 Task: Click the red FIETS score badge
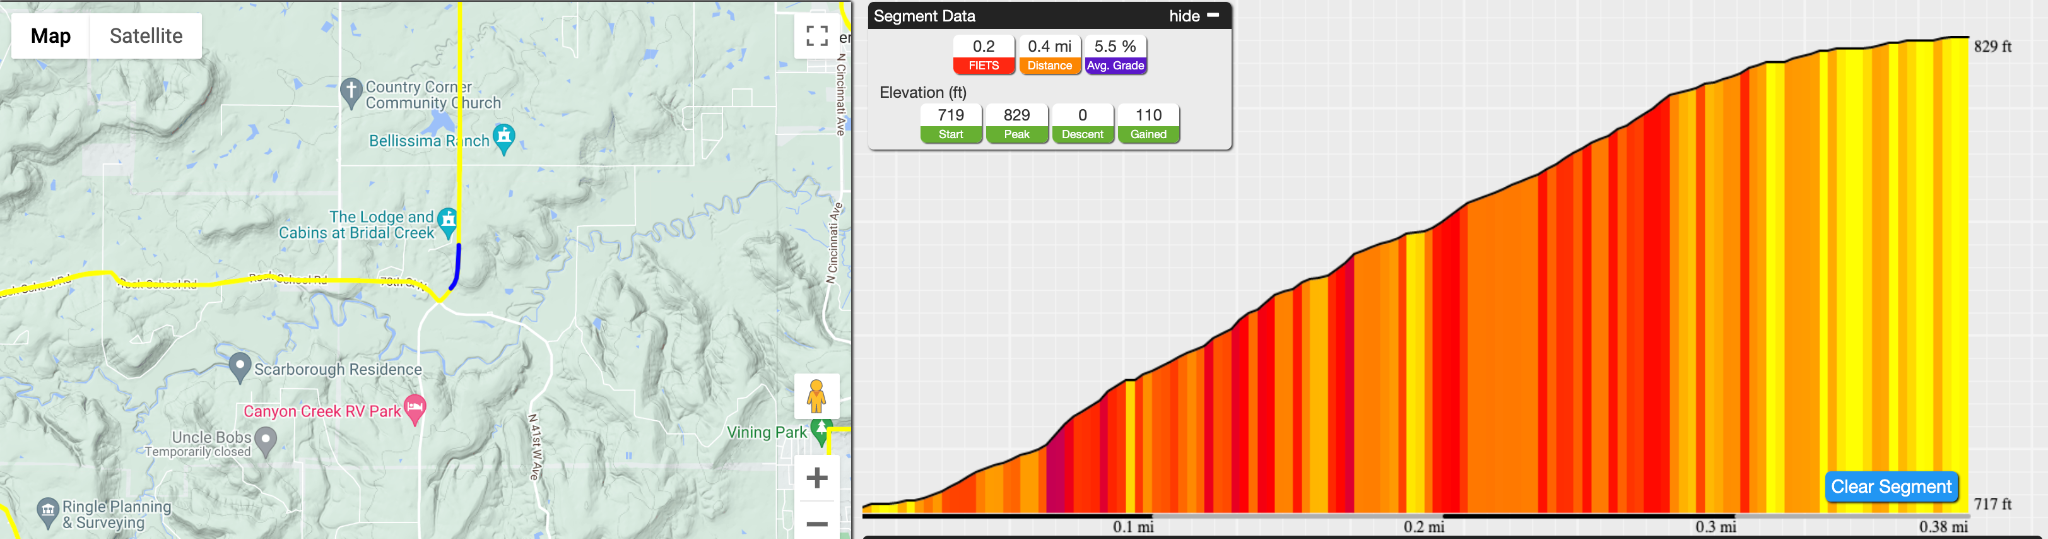[984, 66]
